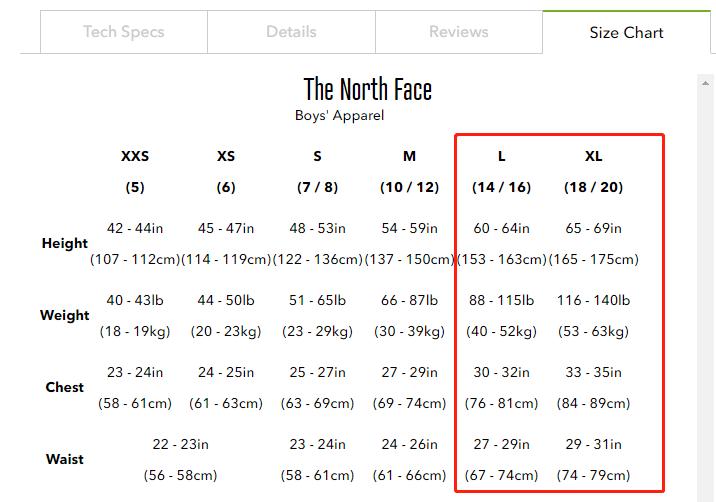Select the Size Chart tab
This screenshot has width=716, height=502.
coord(626,32)
